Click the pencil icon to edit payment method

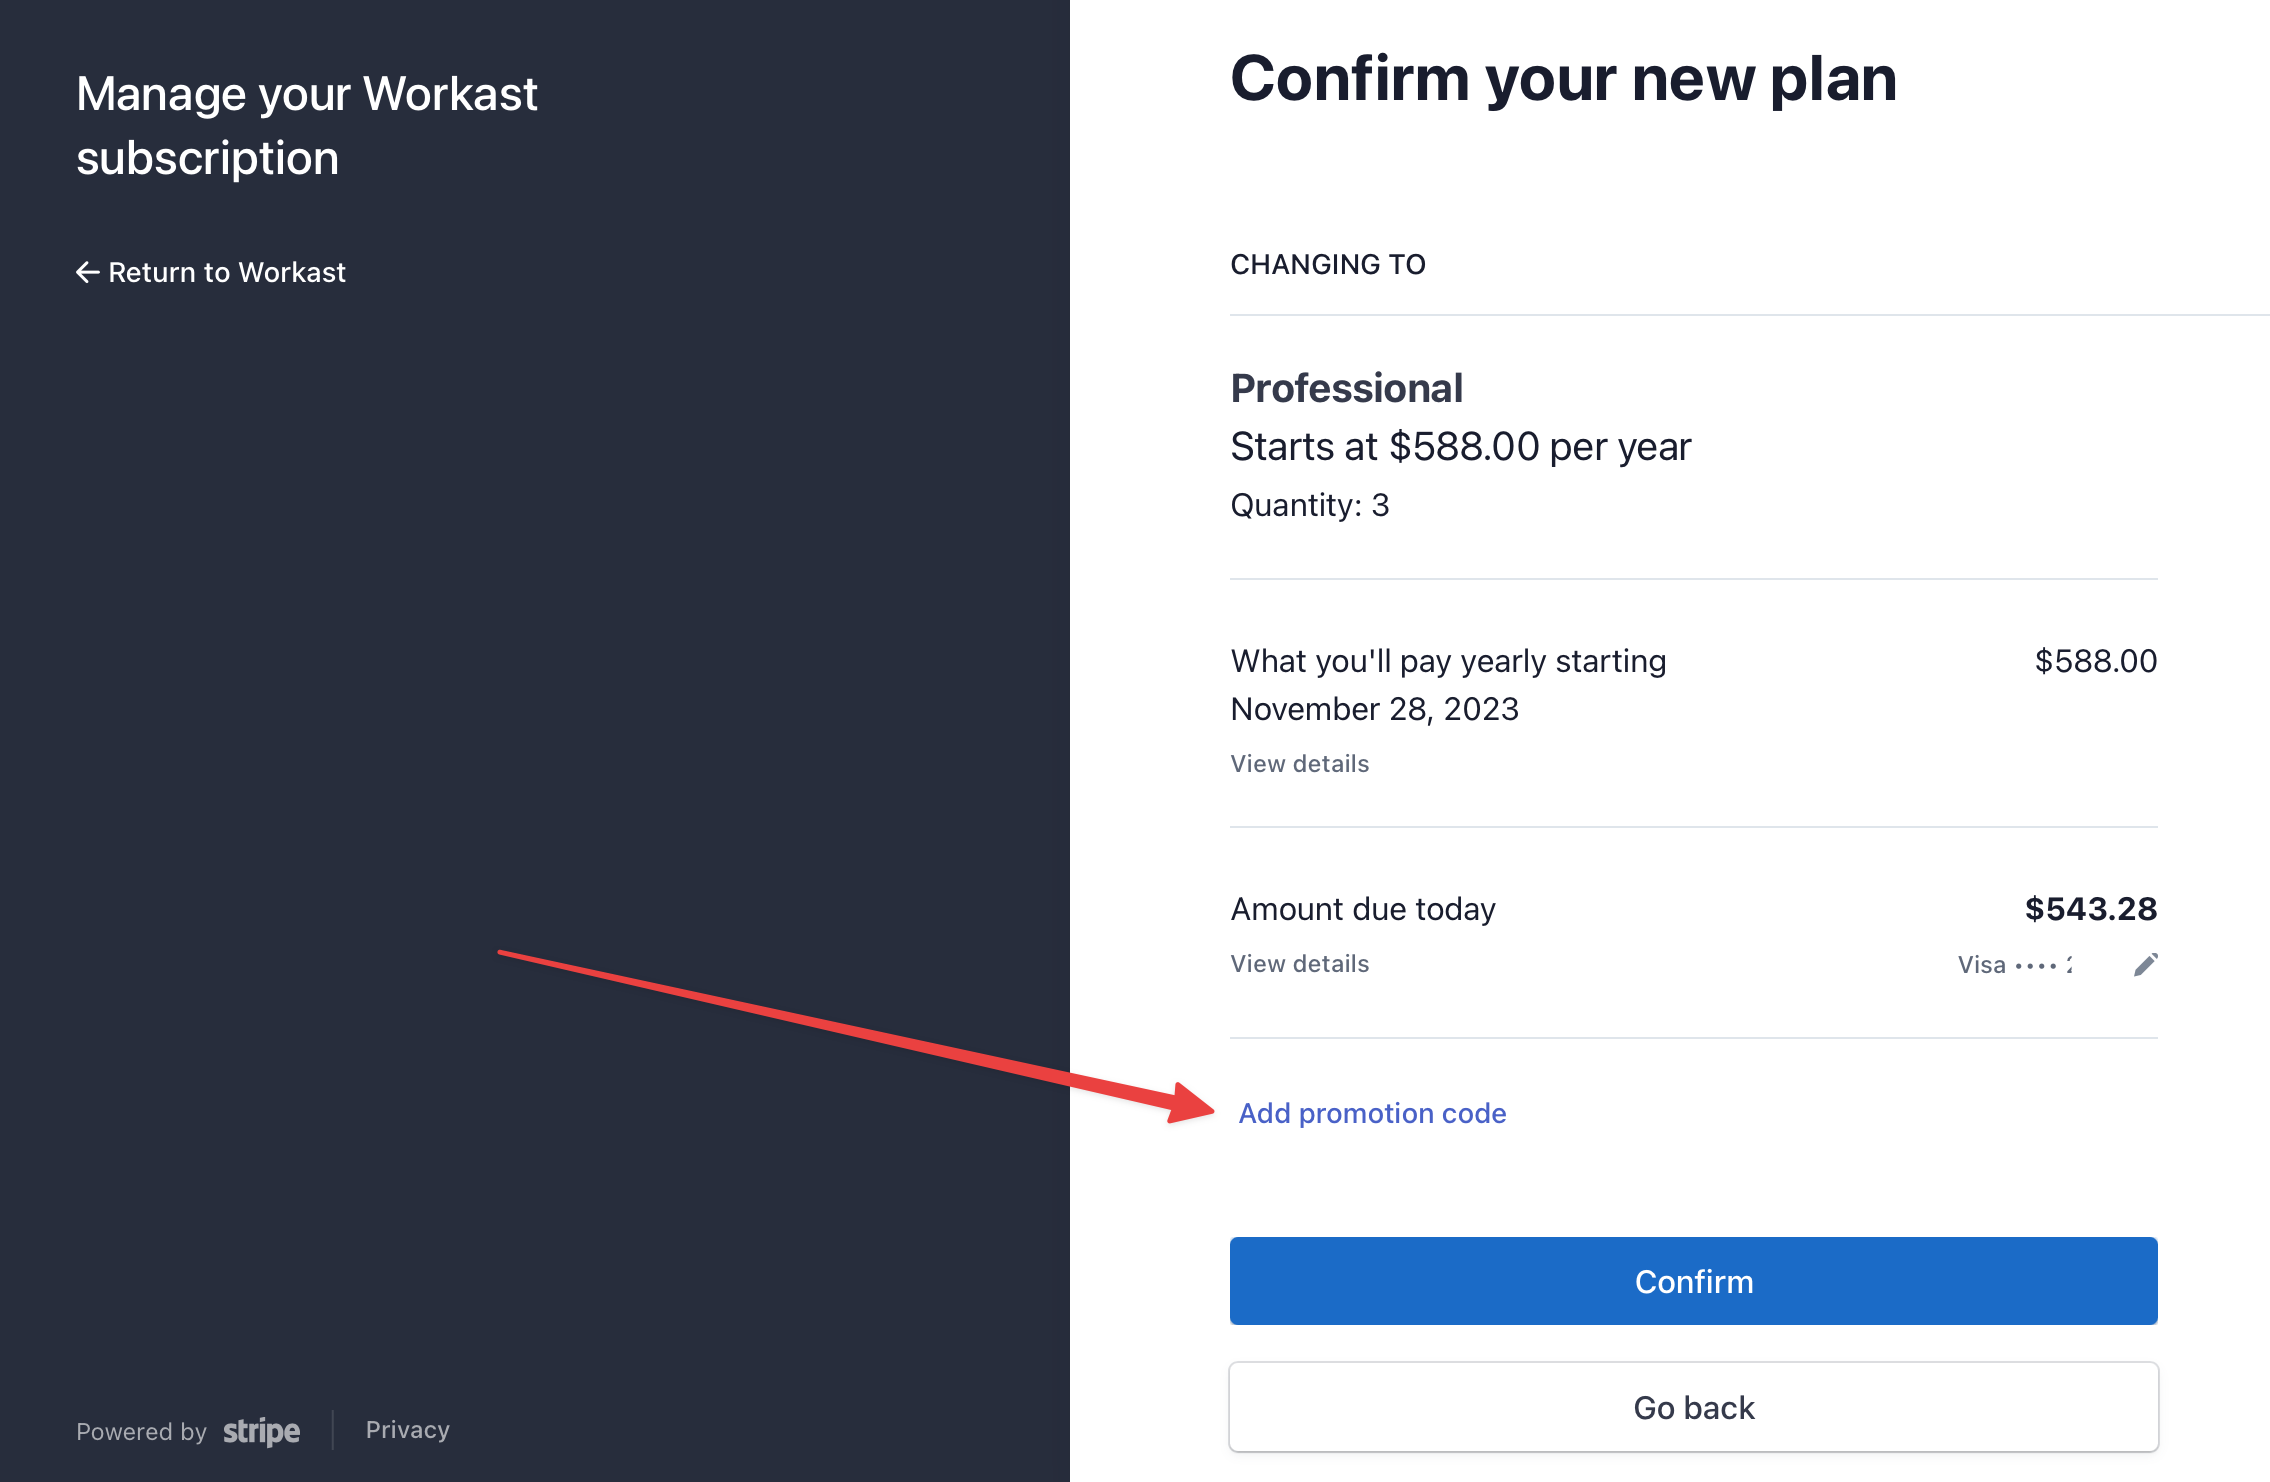[x=2145, y=964]
